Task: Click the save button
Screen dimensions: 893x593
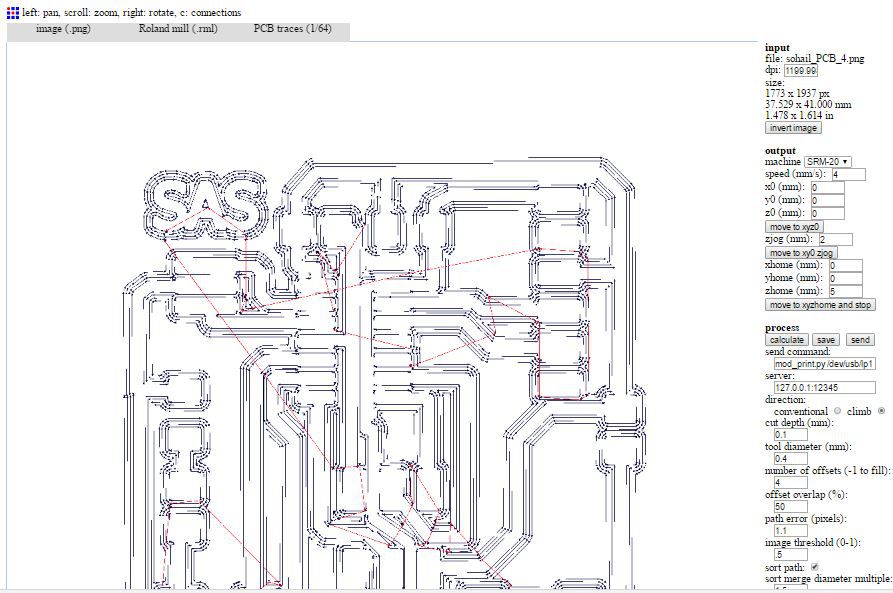Action: (x=826, y=340)
